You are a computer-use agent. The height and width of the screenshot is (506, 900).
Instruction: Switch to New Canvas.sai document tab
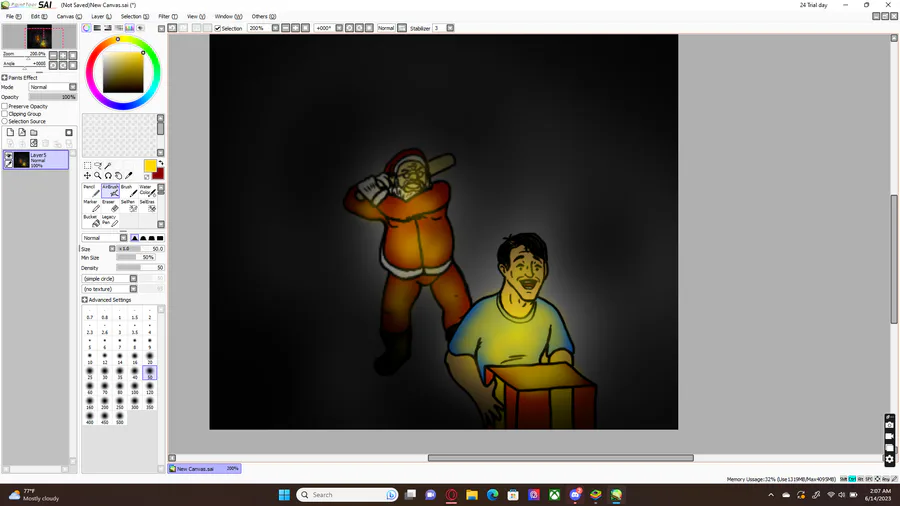coord(204,469)
